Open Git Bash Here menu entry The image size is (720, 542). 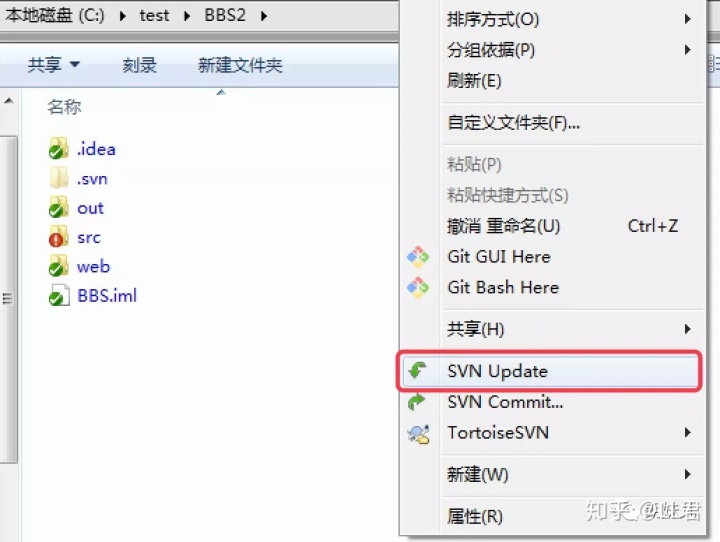click(x=553, y=288)
